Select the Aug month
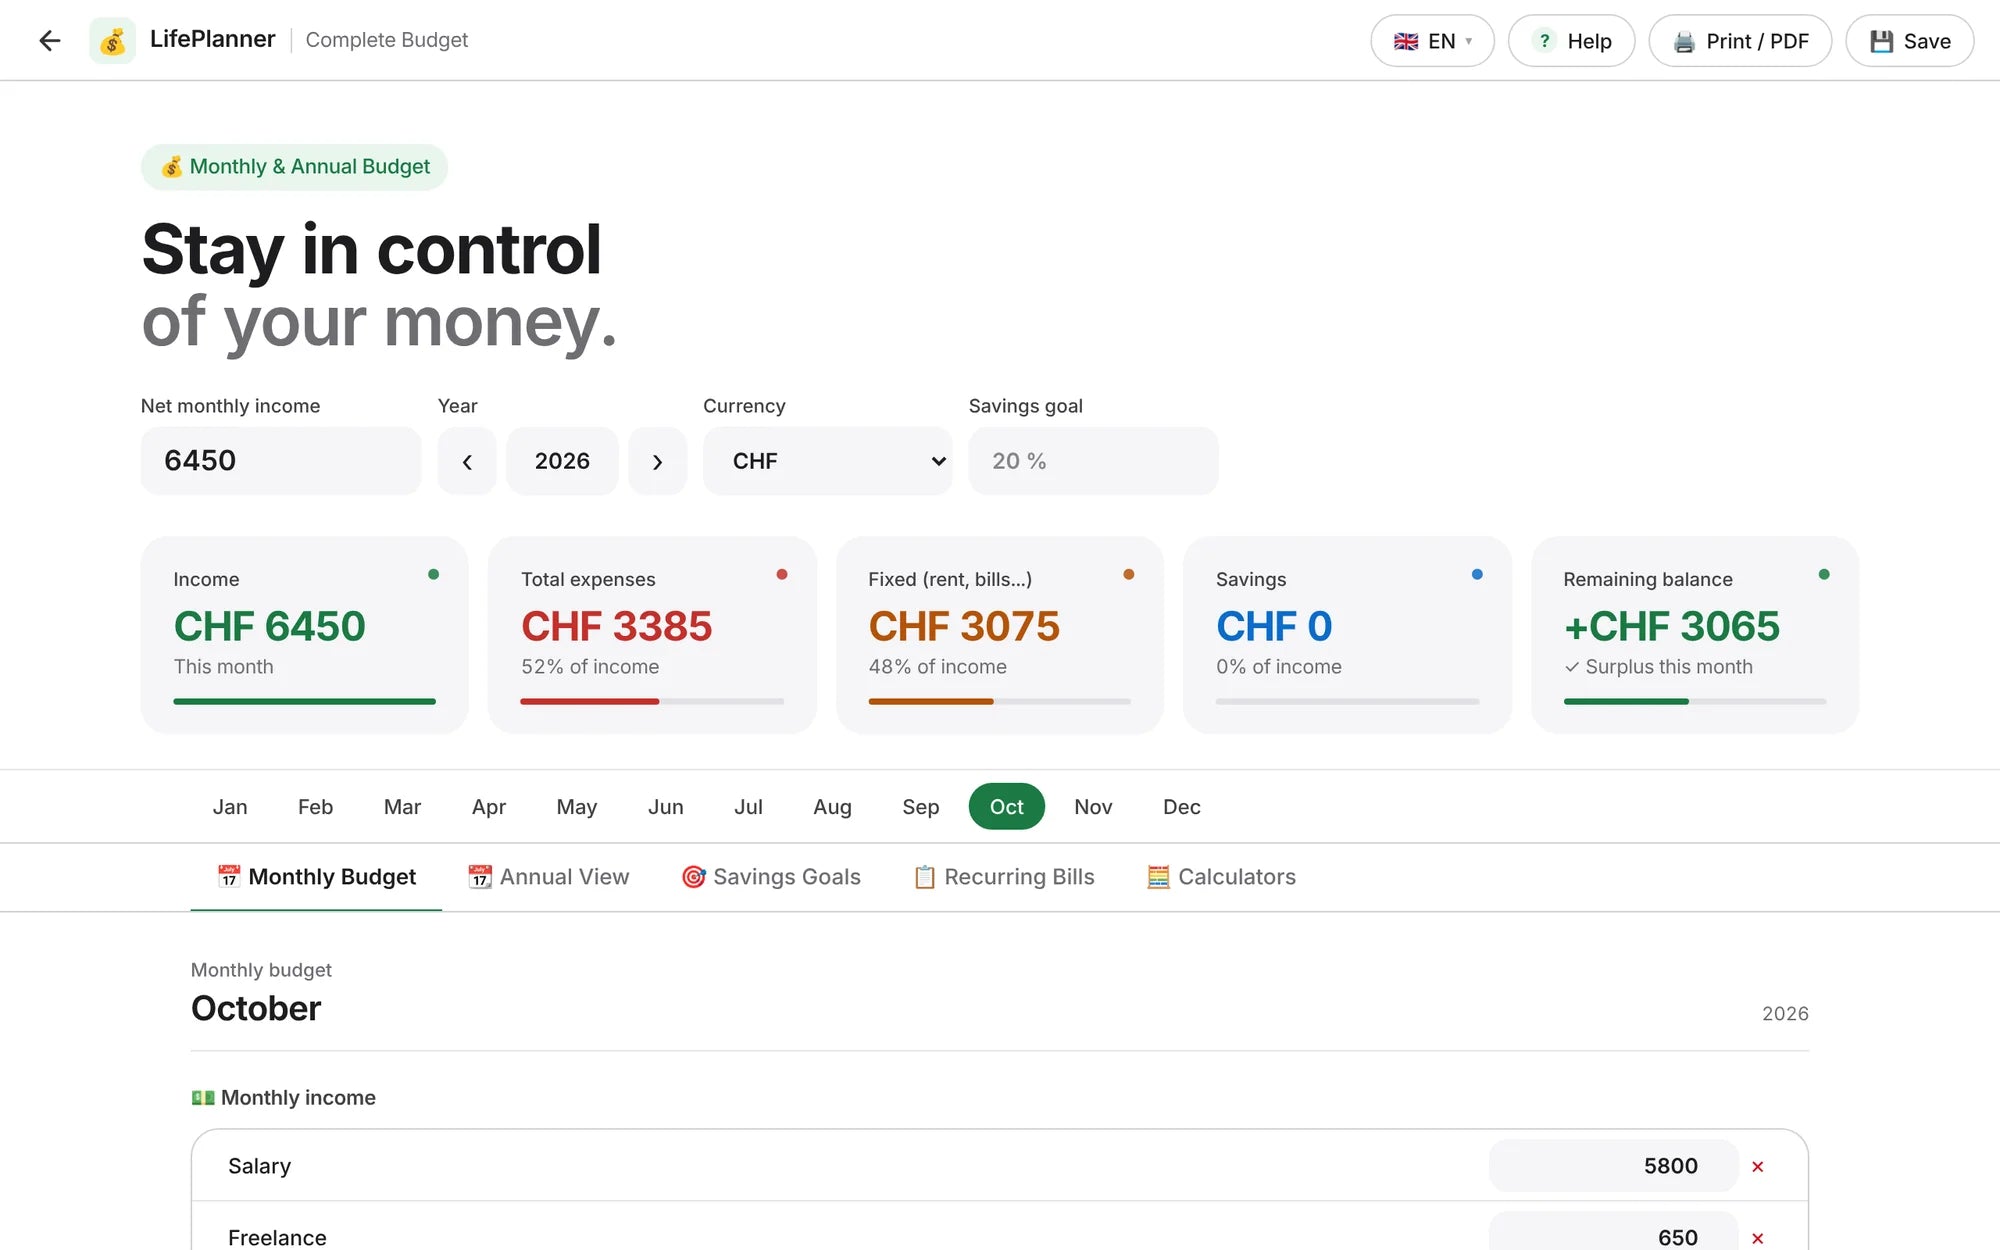2000x1250 pixels. [x=832, y=807]
